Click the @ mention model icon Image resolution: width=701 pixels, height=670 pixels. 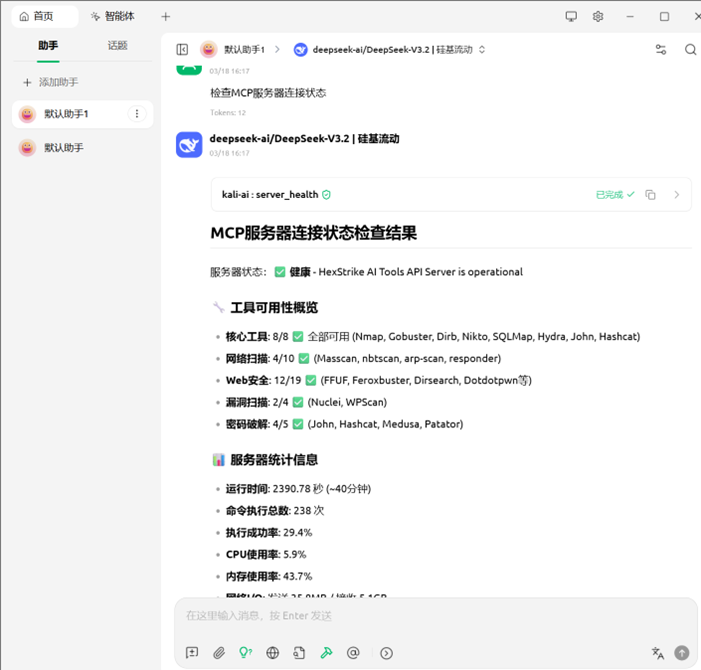(x=353, y=653)
